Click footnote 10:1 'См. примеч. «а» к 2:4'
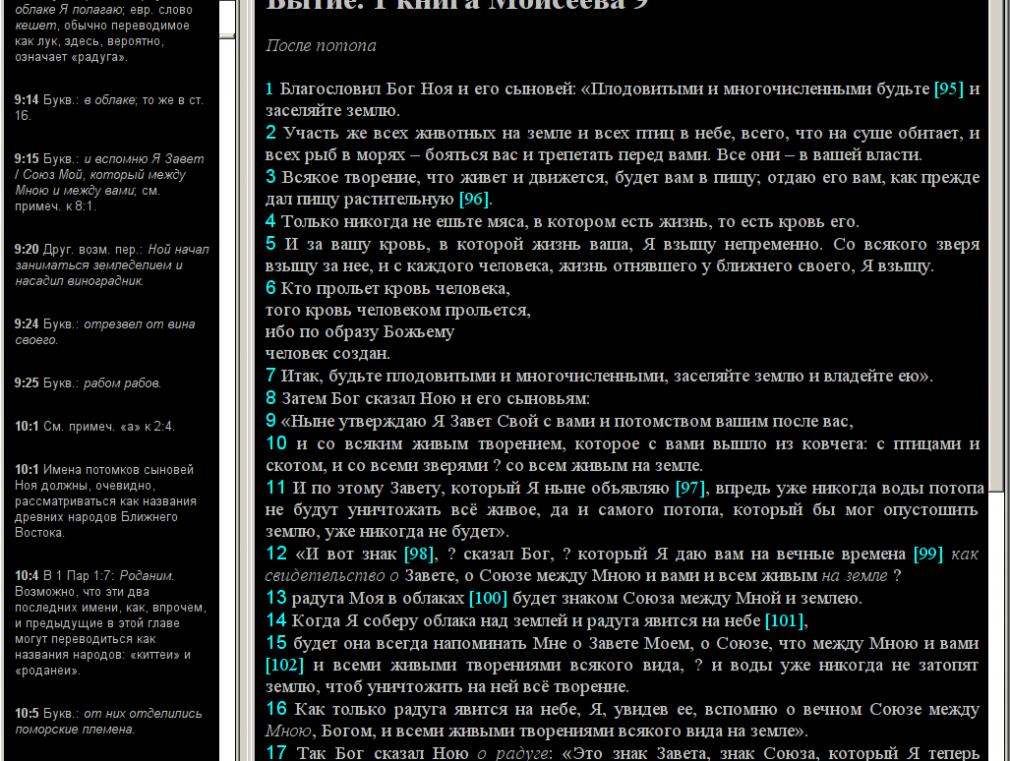 click(x=95, y=427)
